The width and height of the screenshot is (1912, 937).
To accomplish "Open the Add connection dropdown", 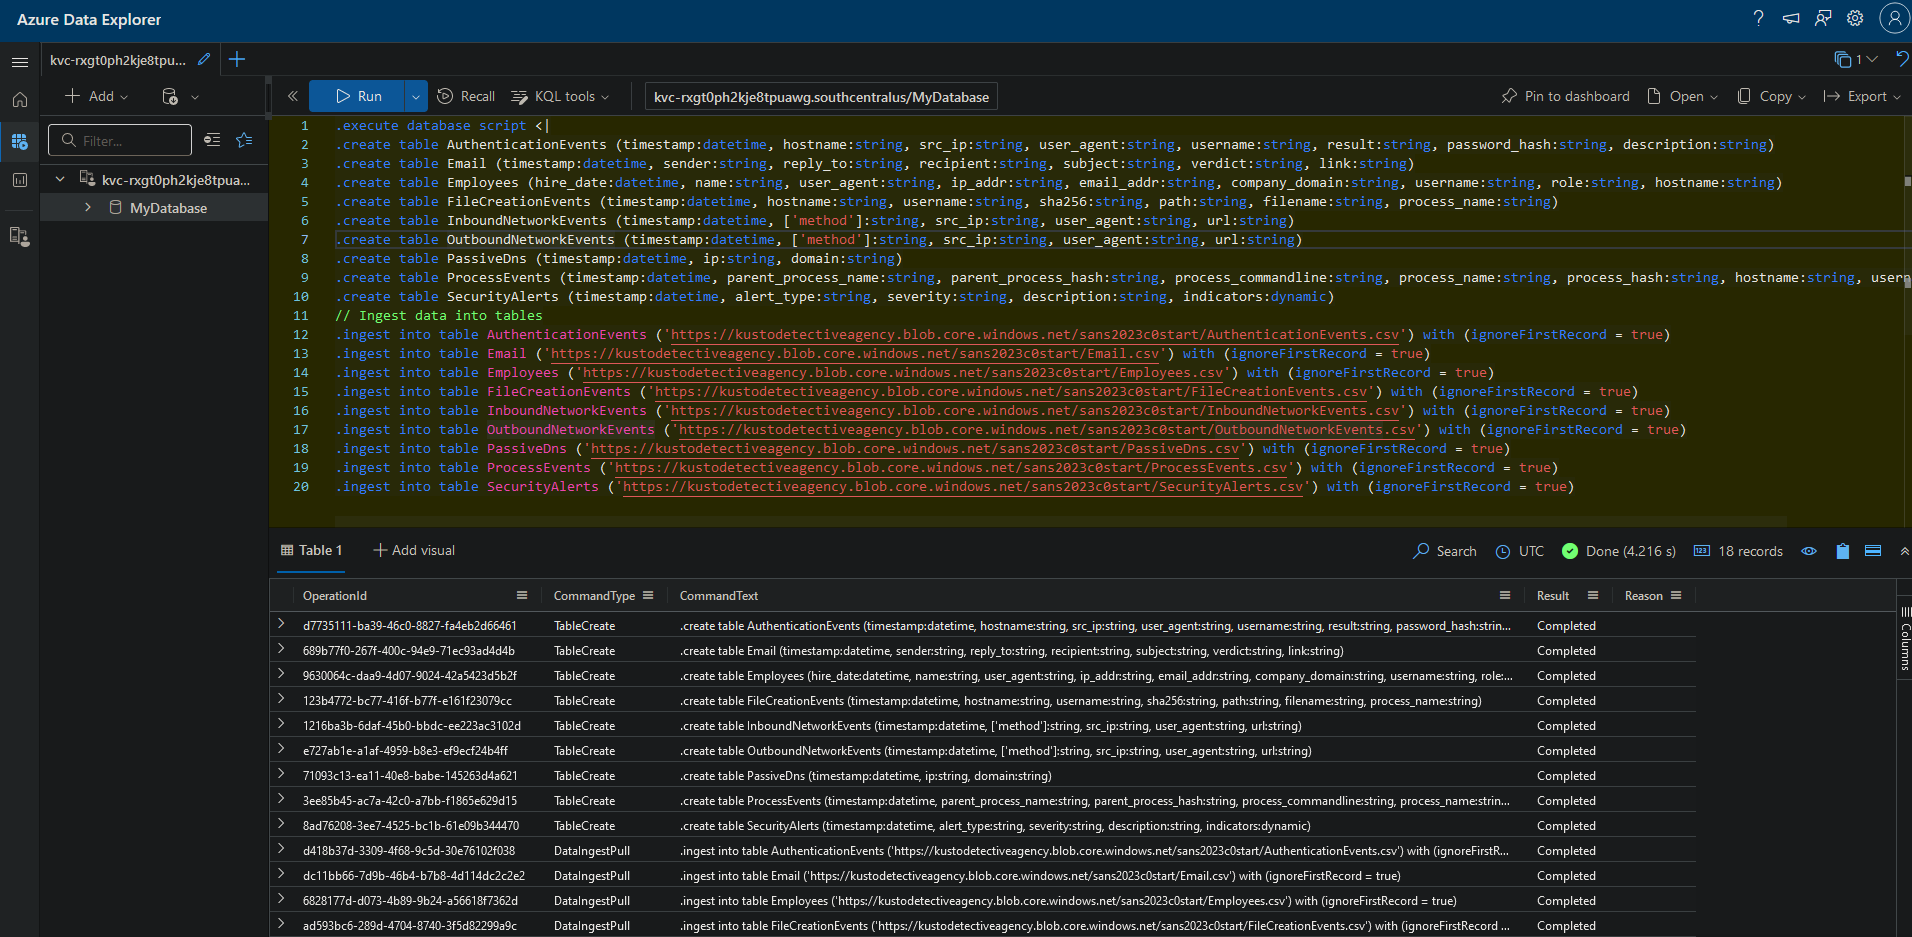I will coord(97,96).
